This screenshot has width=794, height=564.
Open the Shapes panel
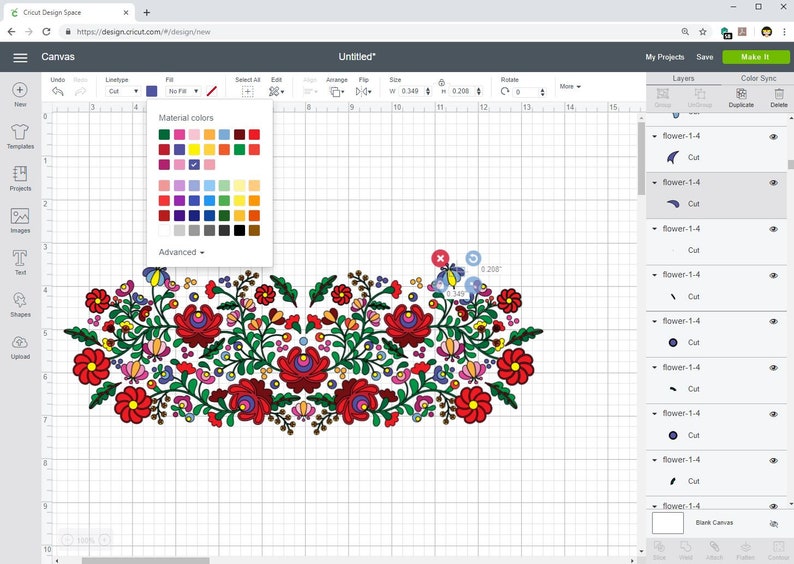(x=20, y=300)
